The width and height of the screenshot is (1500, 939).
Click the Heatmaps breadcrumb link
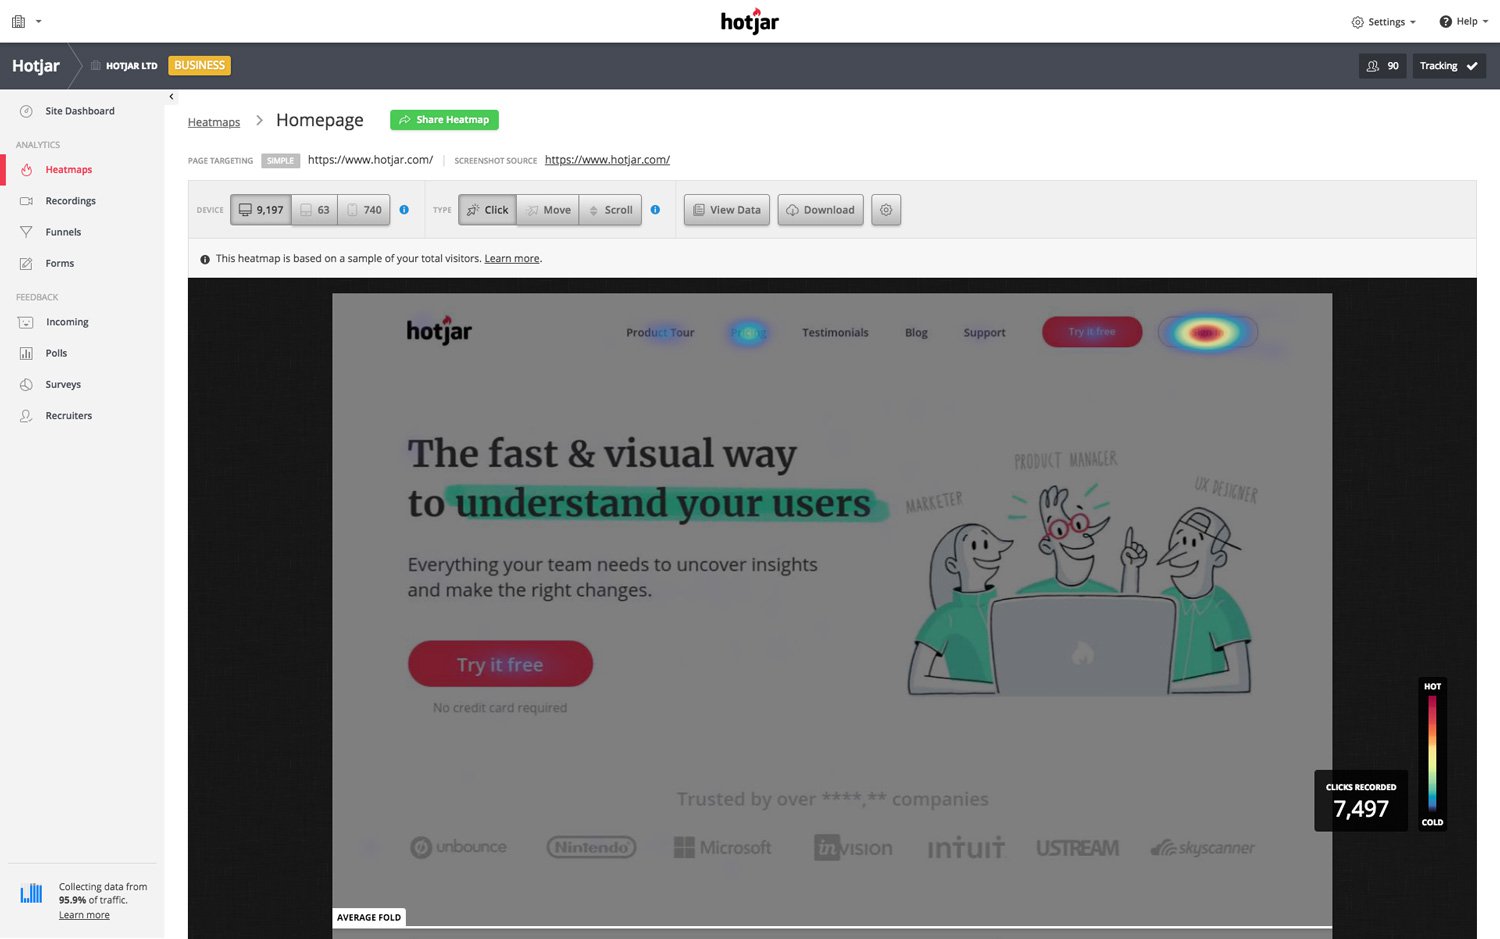tap(214, 122)
